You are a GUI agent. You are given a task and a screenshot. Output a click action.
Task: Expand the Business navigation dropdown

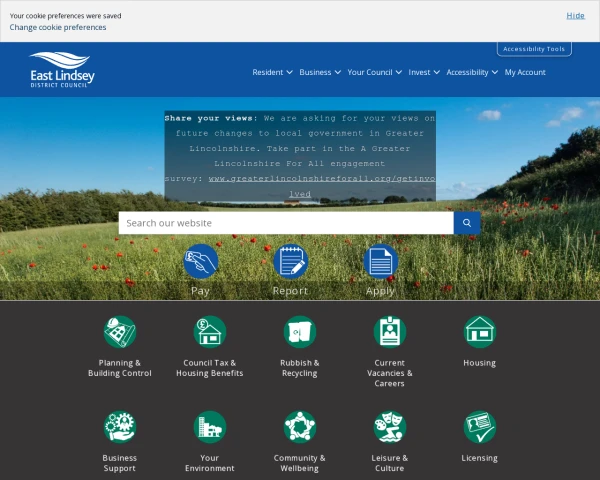point(319,72)
